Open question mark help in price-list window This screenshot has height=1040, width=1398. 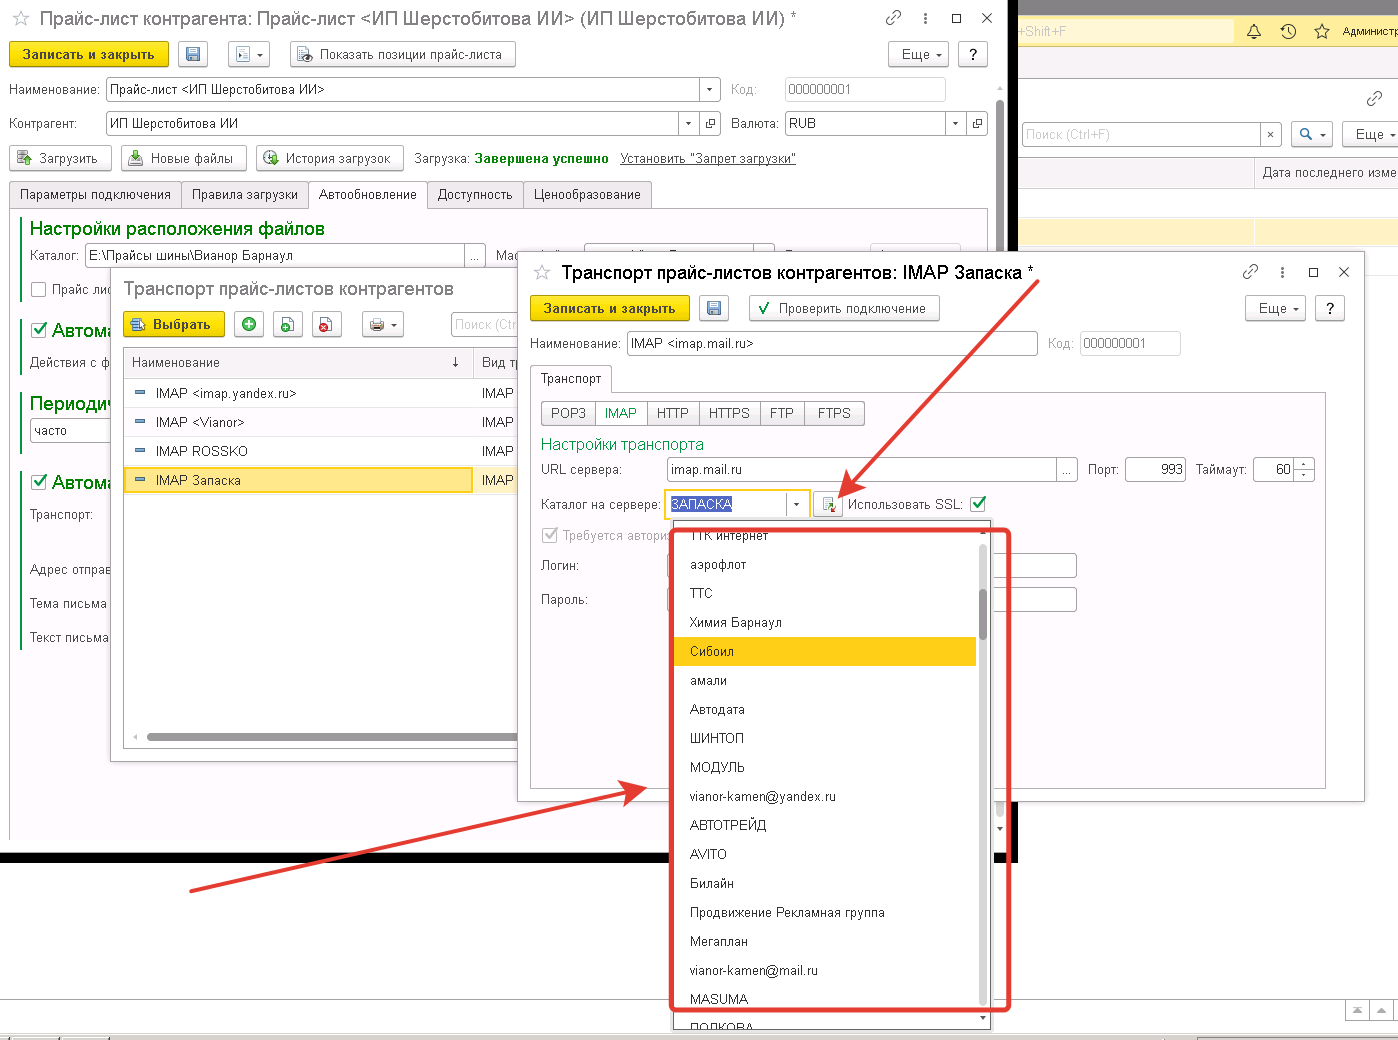[x=973, y=54]
